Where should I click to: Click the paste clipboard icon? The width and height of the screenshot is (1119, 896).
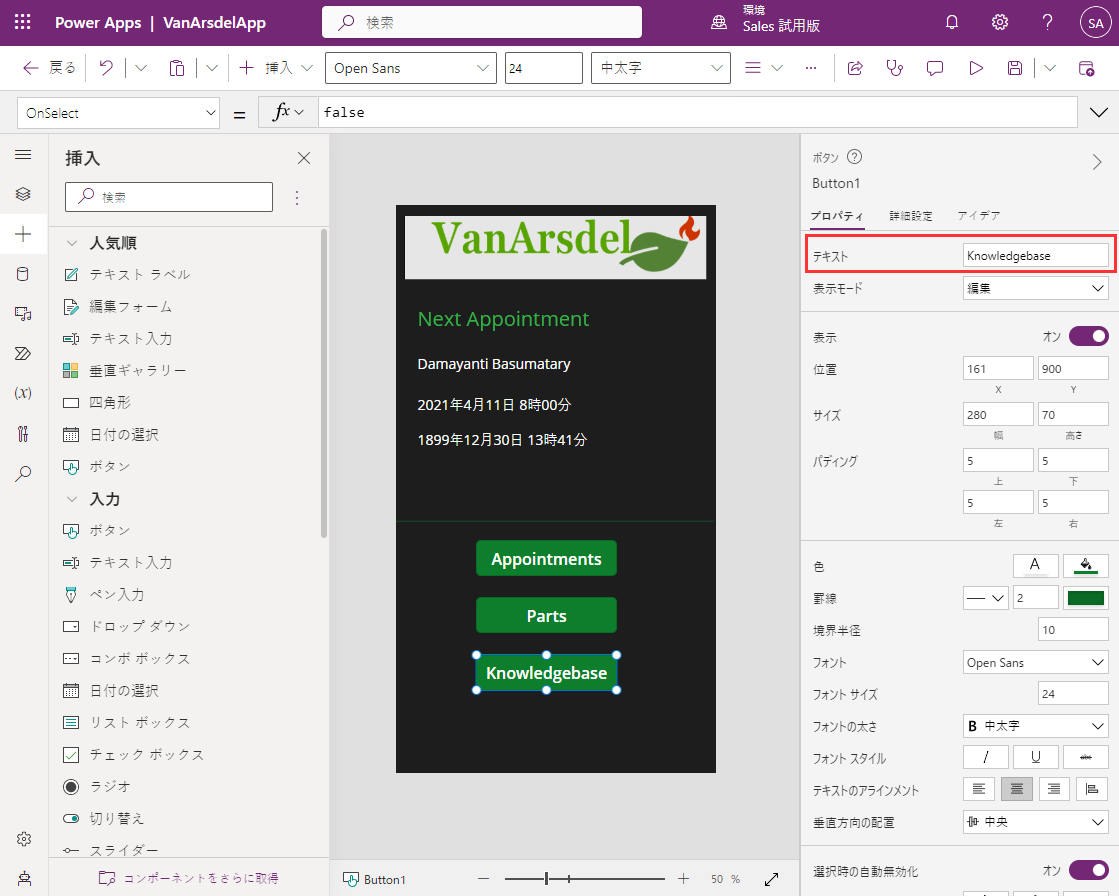[176, 68]
